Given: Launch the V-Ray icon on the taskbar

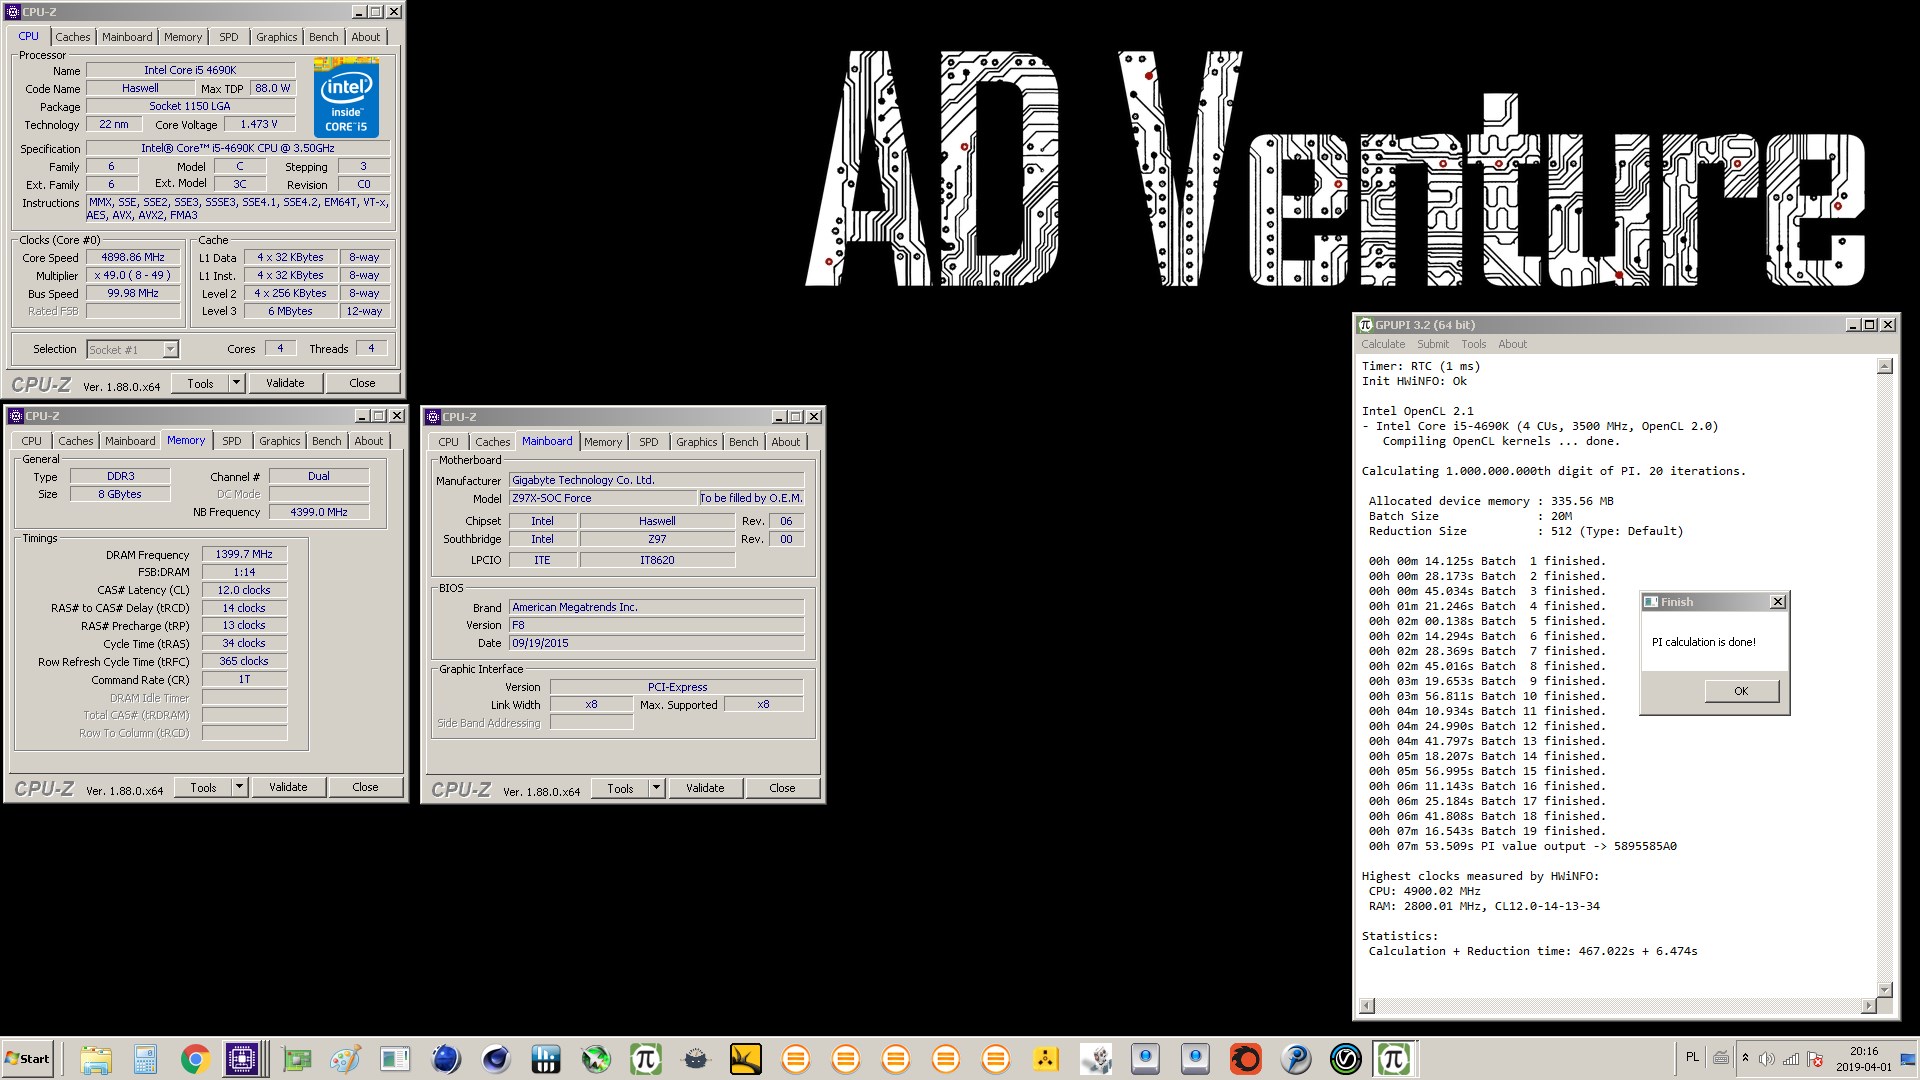Looking at the screenshot, I should tap(1346, 1059).
